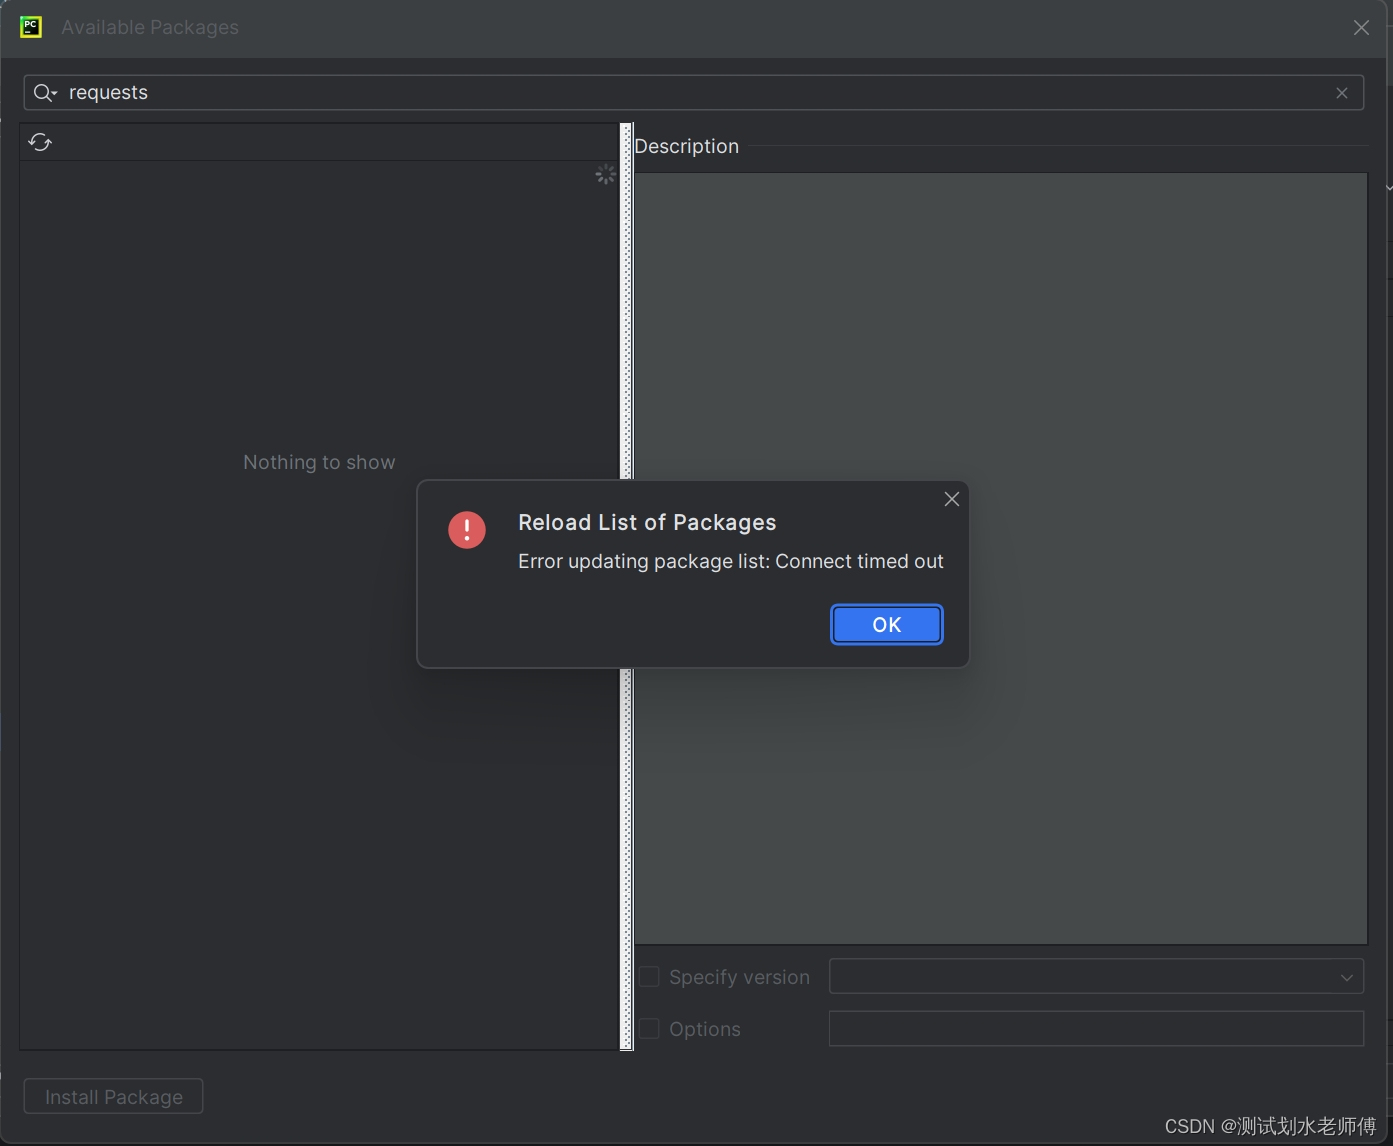Click the loading spinner in package list

point(605,175)
